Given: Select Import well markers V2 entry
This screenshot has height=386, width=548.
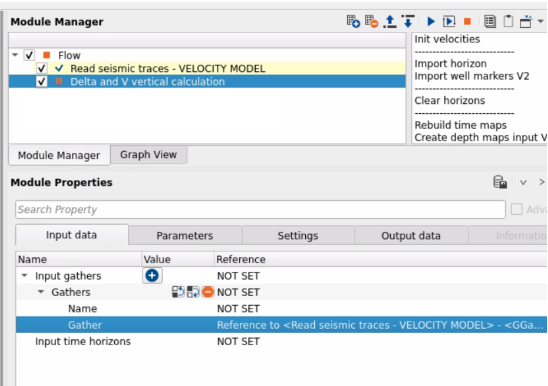Looking at the screenshot, I should (x=472, y=76).
